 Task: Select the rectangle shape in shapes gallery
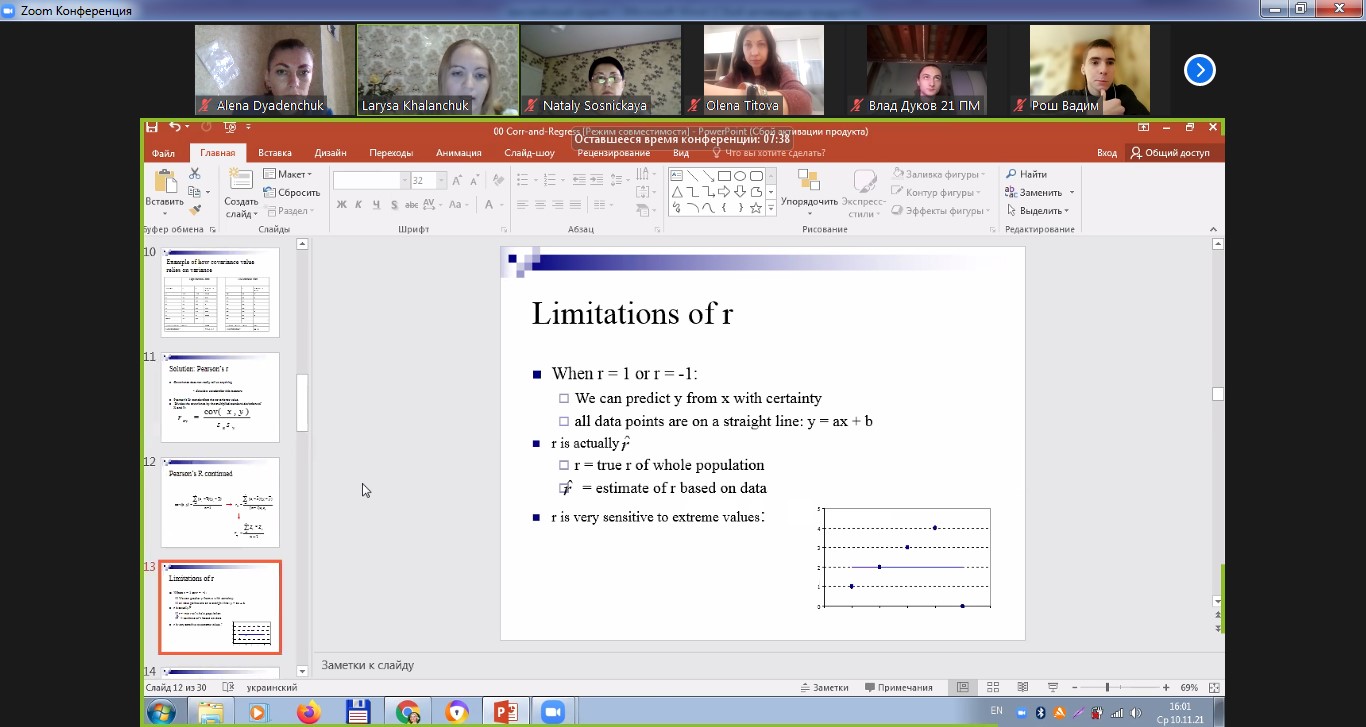click(x=724, y=176)
